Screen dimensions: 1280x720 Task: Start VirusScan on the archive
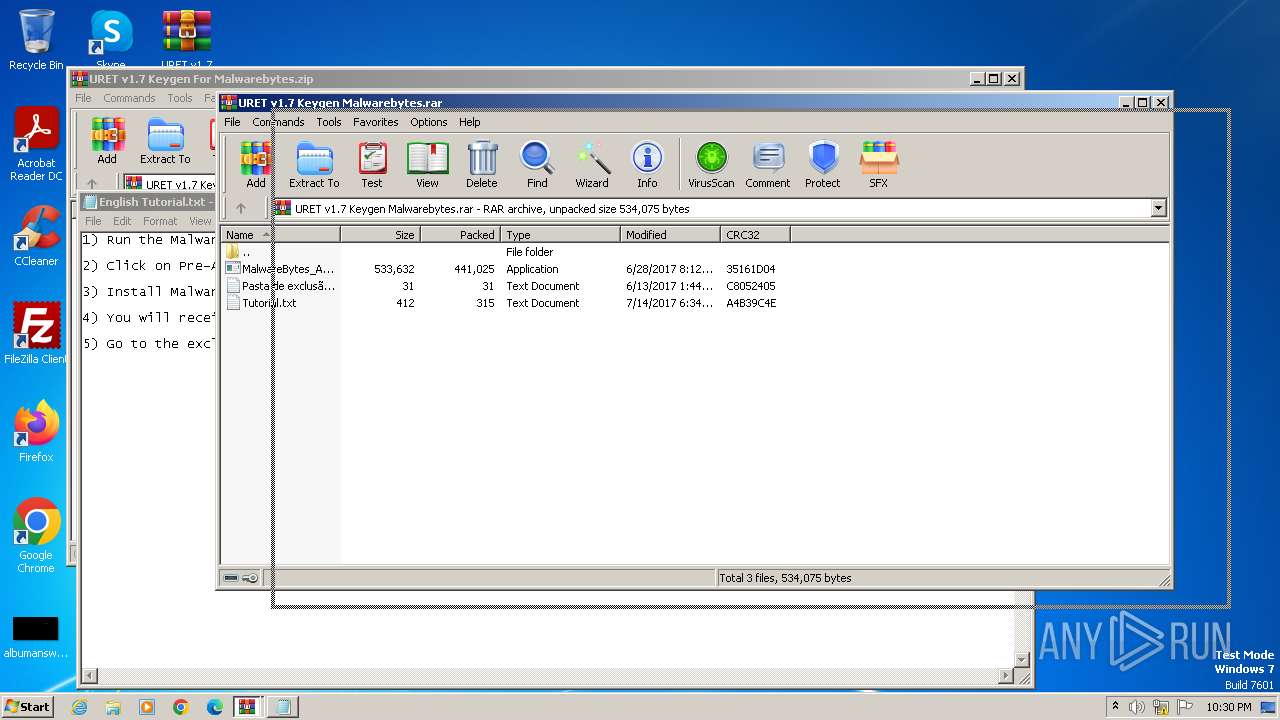click(x=711, y=164)
